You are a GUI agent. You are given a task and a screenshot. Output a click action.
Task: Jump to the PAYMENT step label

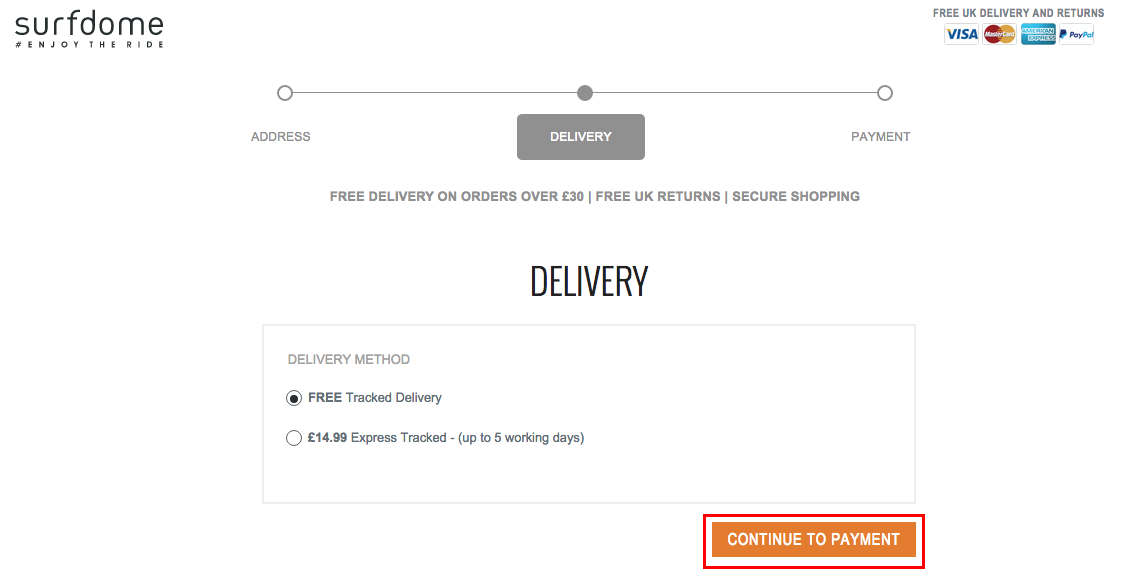pos(881,137)
